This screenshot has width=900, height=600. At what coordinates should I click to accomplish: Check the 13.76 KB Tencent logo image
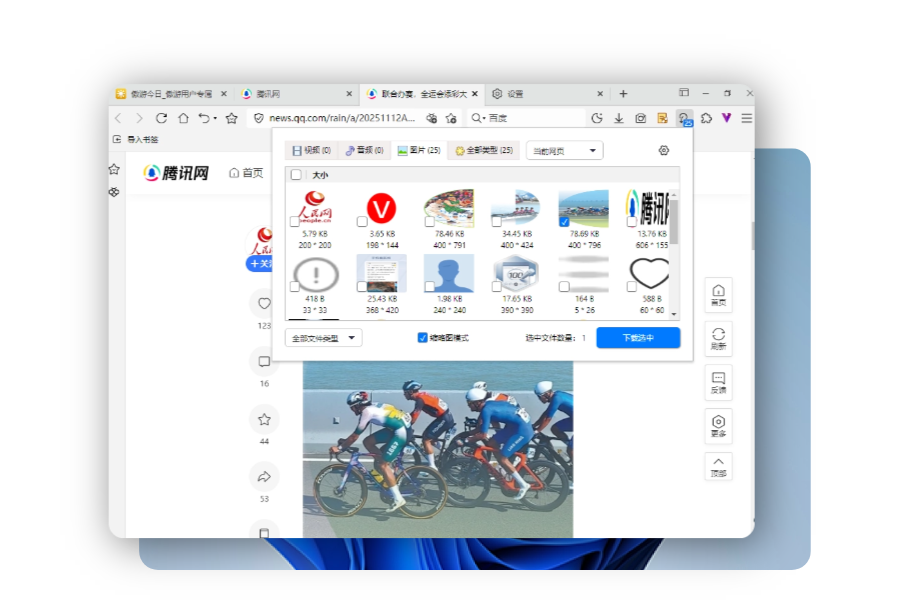[x=631, y=222]
